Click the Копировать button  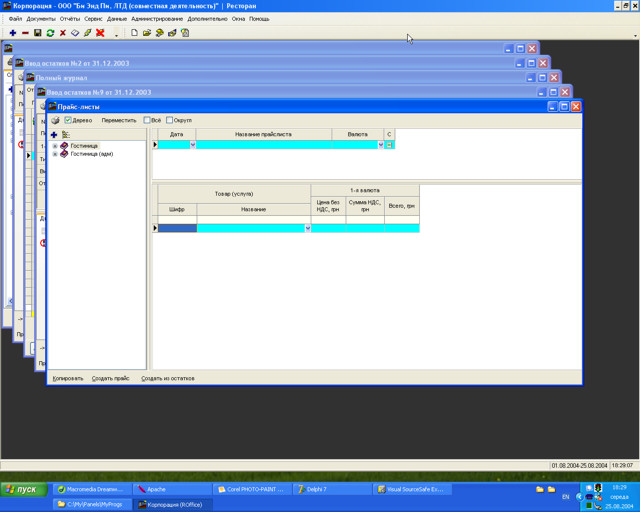68,378
